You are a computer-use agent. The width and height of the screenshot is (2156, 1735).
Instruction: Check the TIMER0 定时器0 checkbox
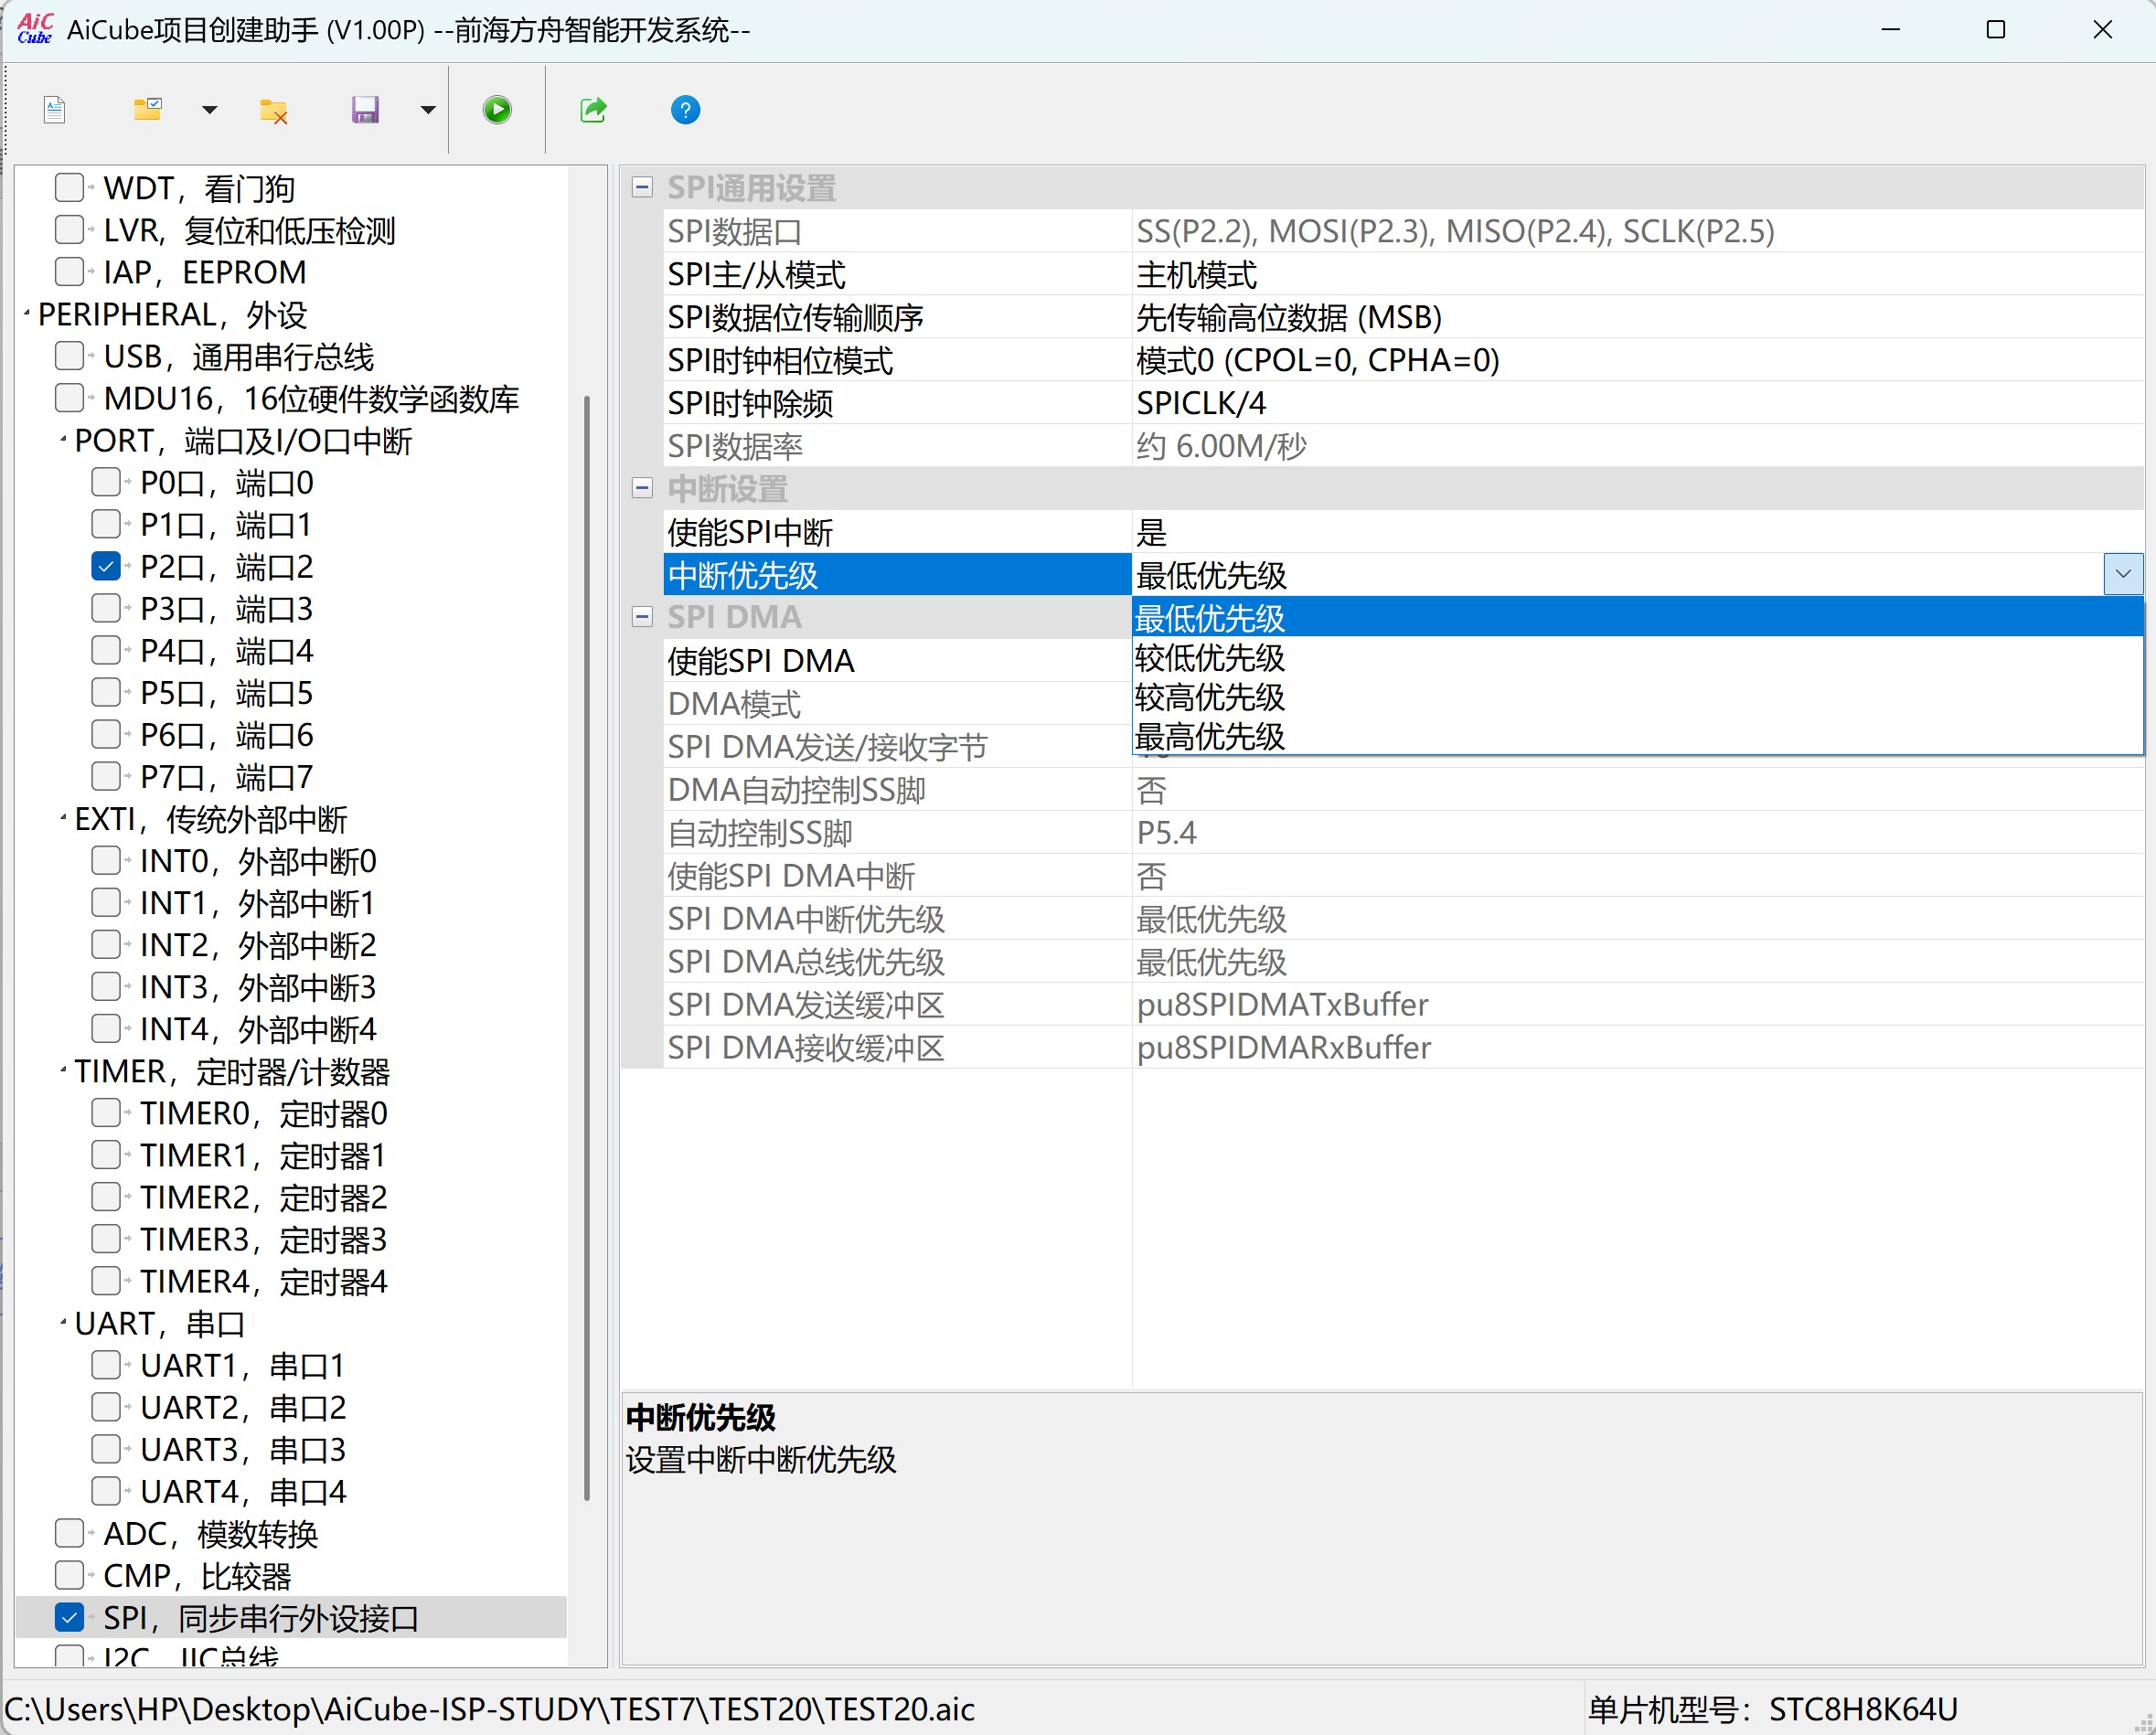pos(106,1112)
